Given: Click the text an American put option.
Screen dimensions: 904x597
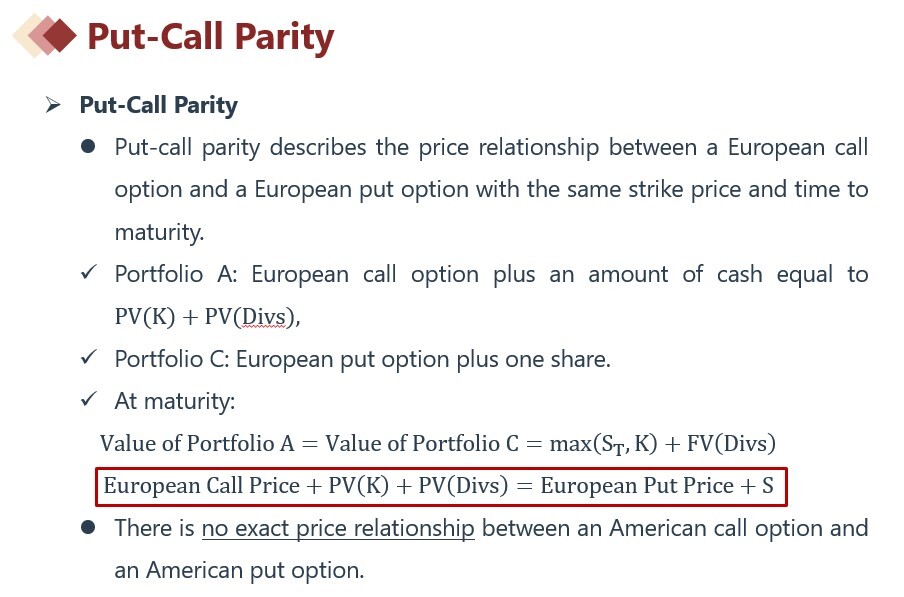Looking at the screenshot, I should point(239,570).
